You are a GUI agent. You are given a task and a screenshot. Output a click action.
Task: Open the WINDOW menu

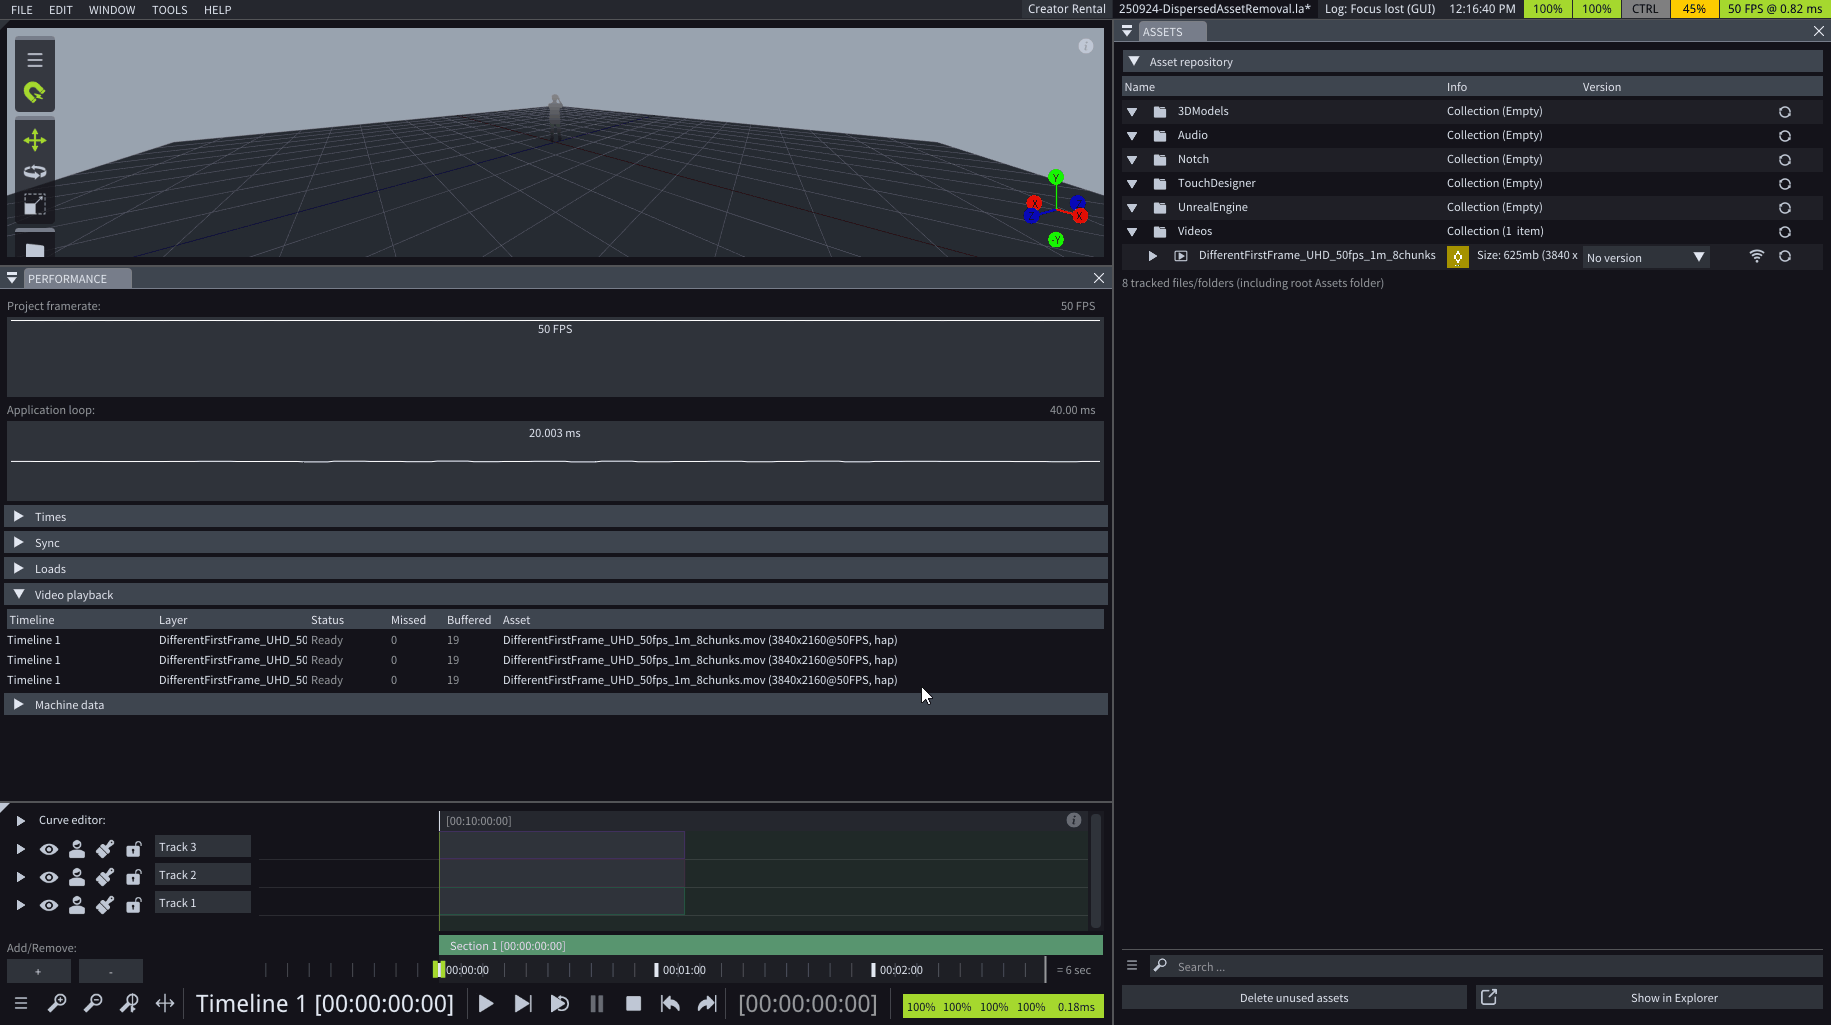112,10
